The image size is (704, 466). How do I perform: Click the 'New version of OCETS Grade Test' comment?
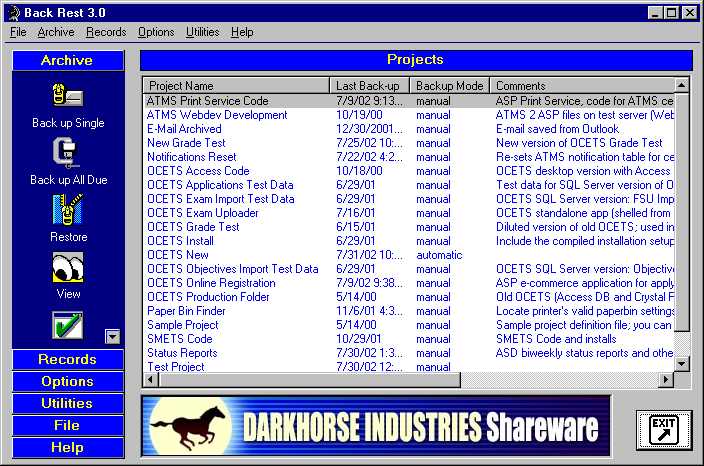coord(579,143)
